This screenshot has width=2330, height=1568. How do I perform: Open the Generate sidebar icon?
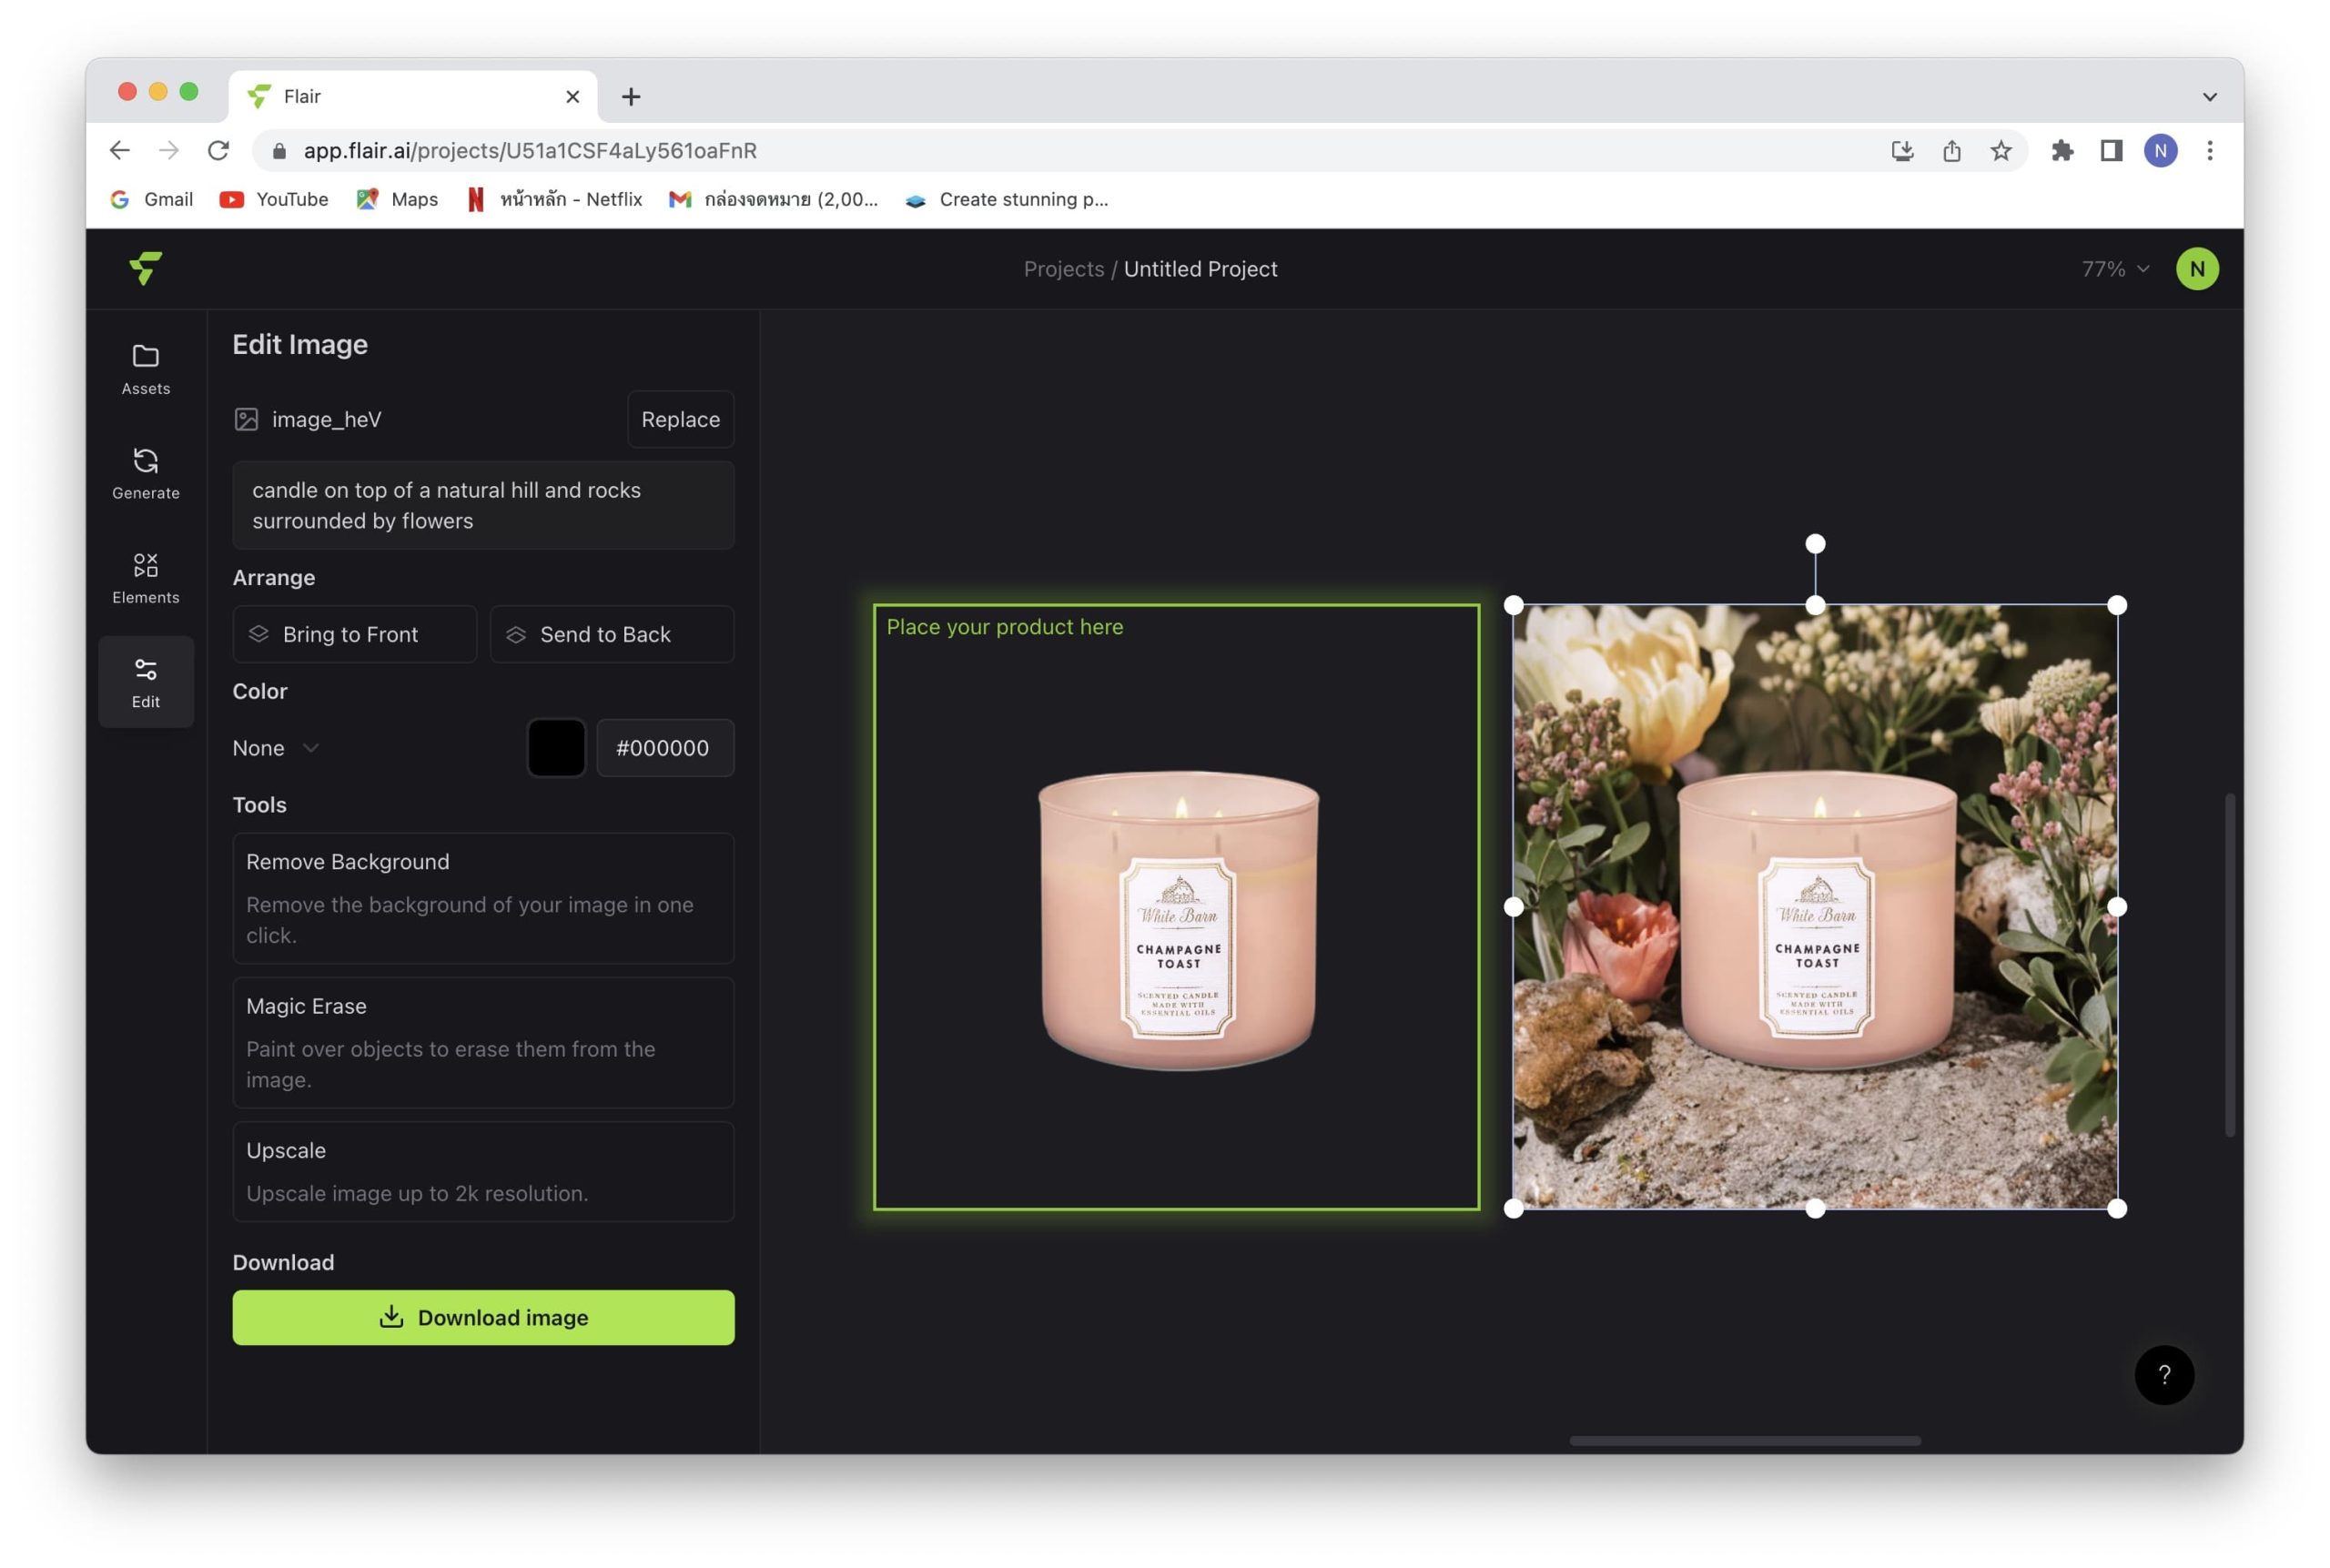(x=146, y=473)
